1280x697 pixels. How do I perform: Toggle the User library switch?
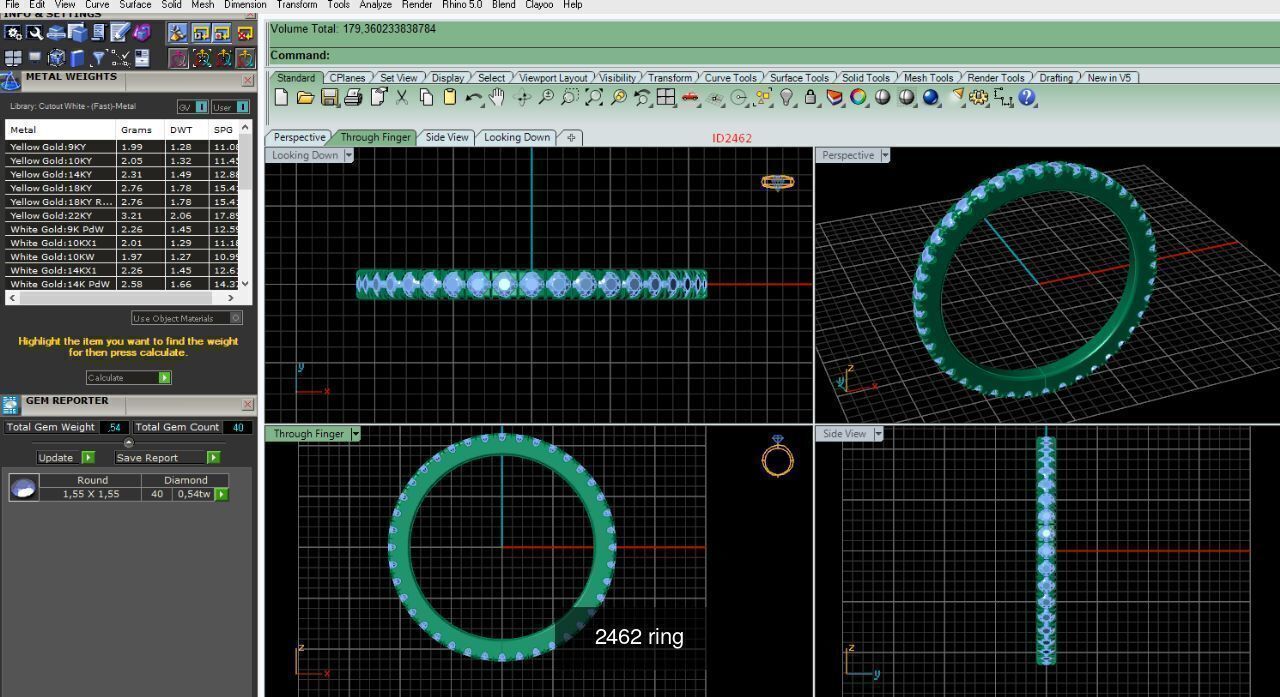(231, 107)
